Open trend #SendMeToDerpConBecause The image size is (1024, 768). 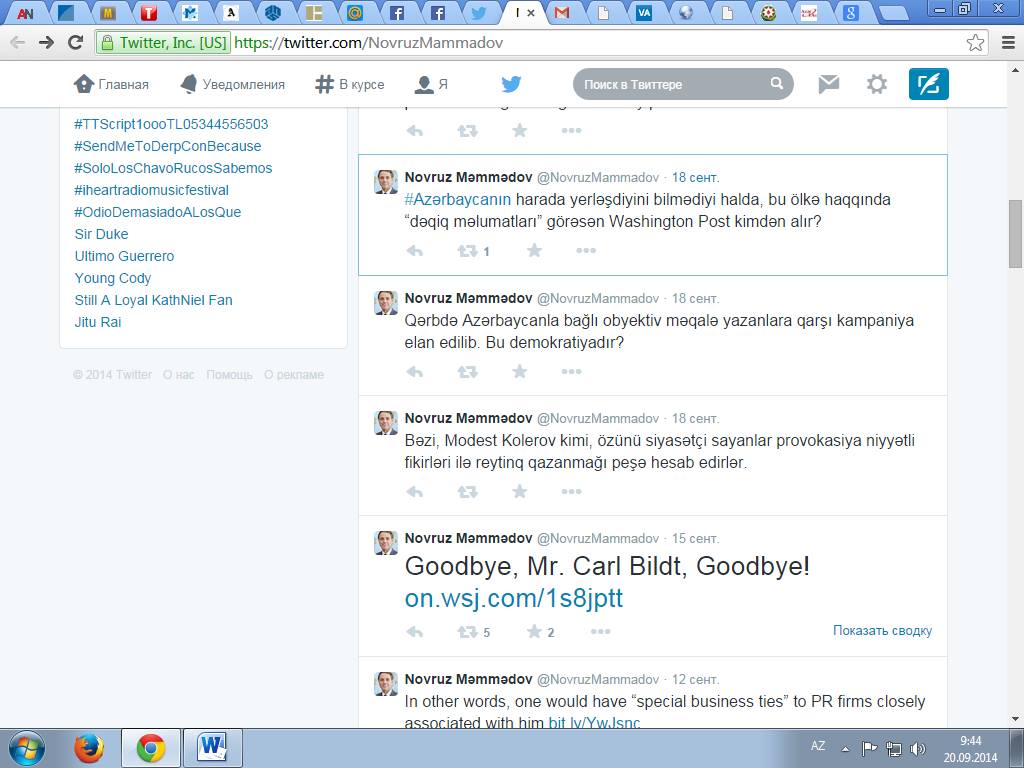pyautogui.click(x=168, y=146)
